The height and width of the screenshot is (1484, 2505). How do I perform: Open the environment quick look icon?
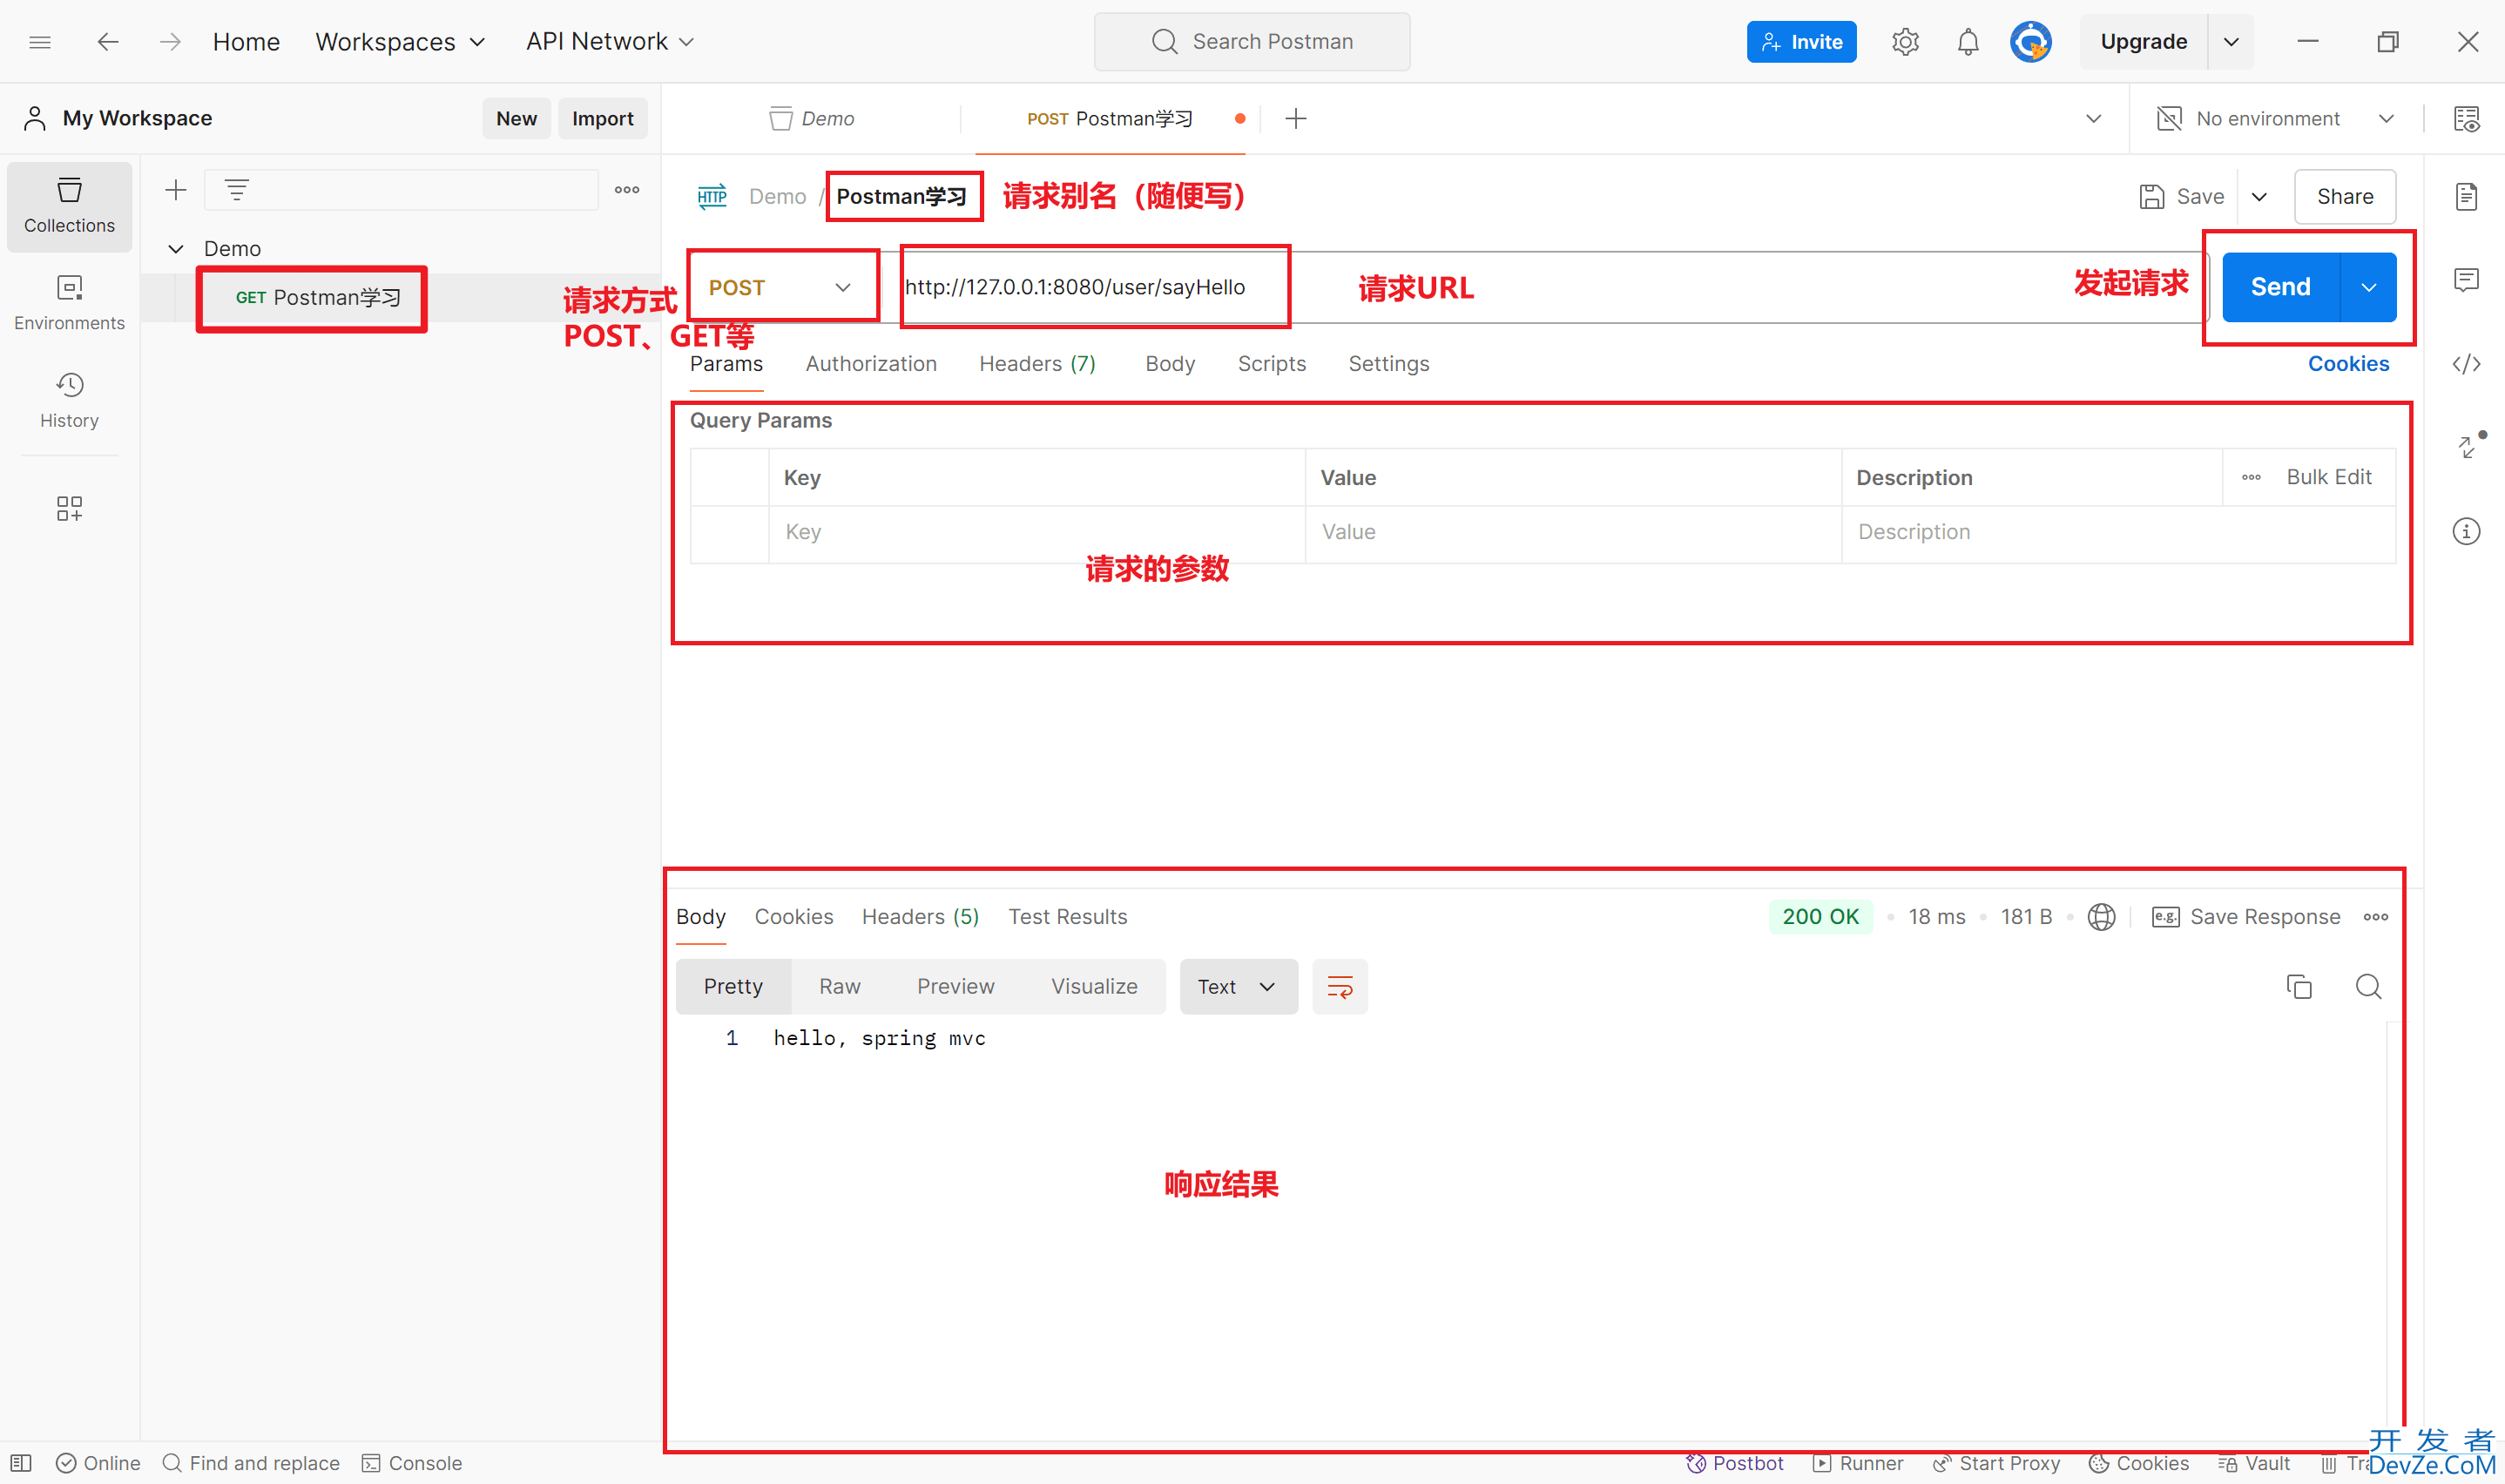(x=2466, y=119)
